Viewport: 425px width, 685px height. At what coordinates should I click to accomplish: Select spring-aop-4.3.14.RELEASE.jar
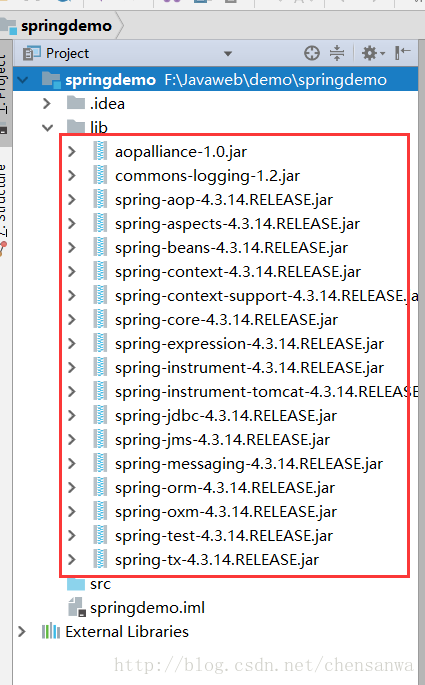[224, 200]
